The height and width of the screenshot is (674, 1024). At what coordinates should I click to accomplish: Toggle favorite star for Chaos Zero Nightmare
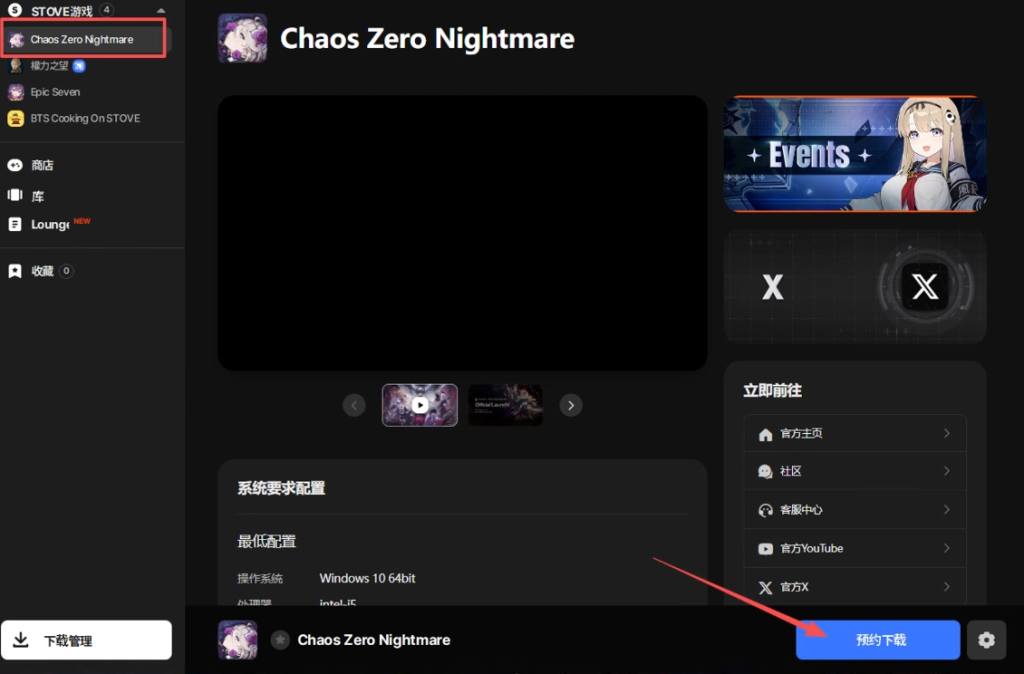tap(280, 640)
